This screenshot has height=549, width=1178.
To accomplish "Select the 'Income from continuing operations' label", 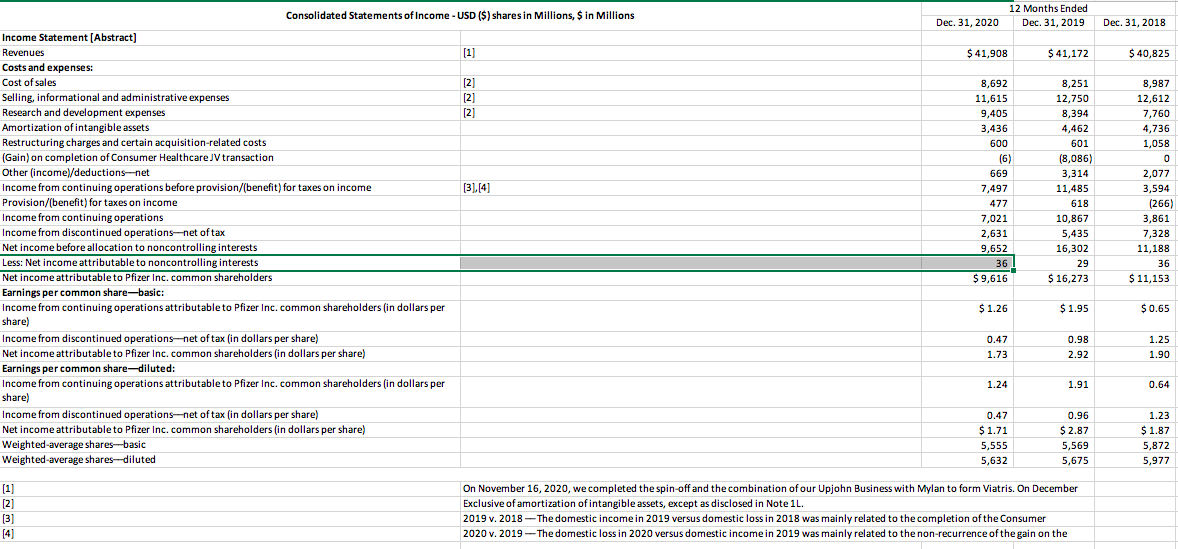I will pyautogui.click(x=83, y=218).
